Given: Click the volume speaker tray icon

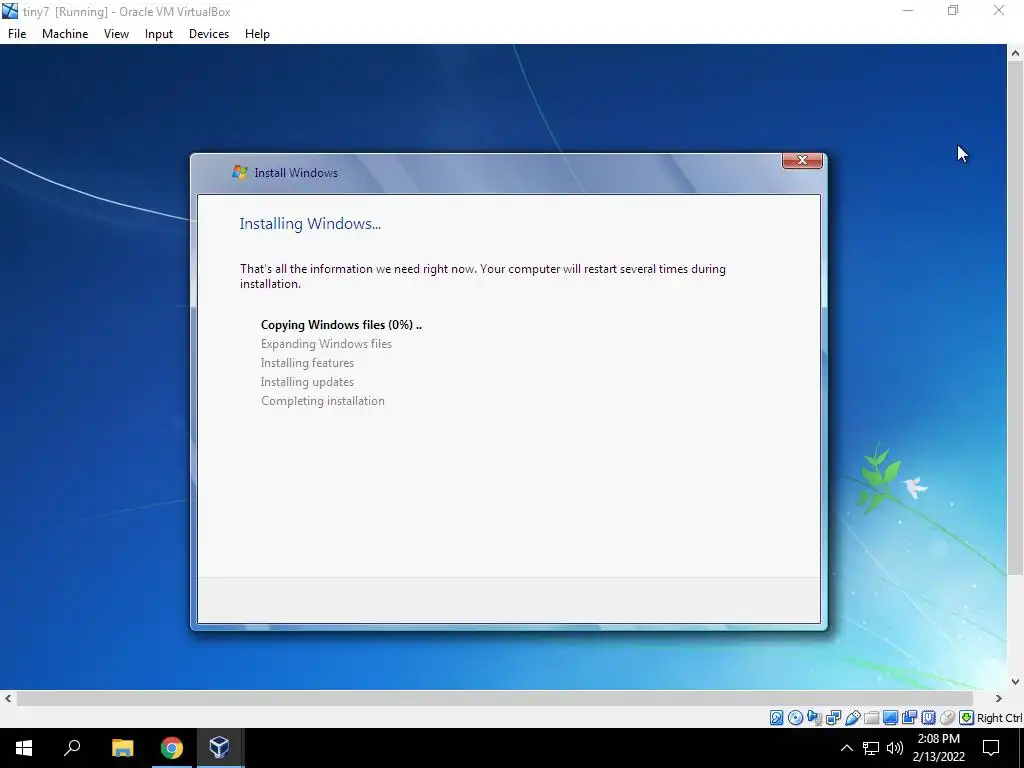Looking at the screenshot, I should tap(895, 748).
